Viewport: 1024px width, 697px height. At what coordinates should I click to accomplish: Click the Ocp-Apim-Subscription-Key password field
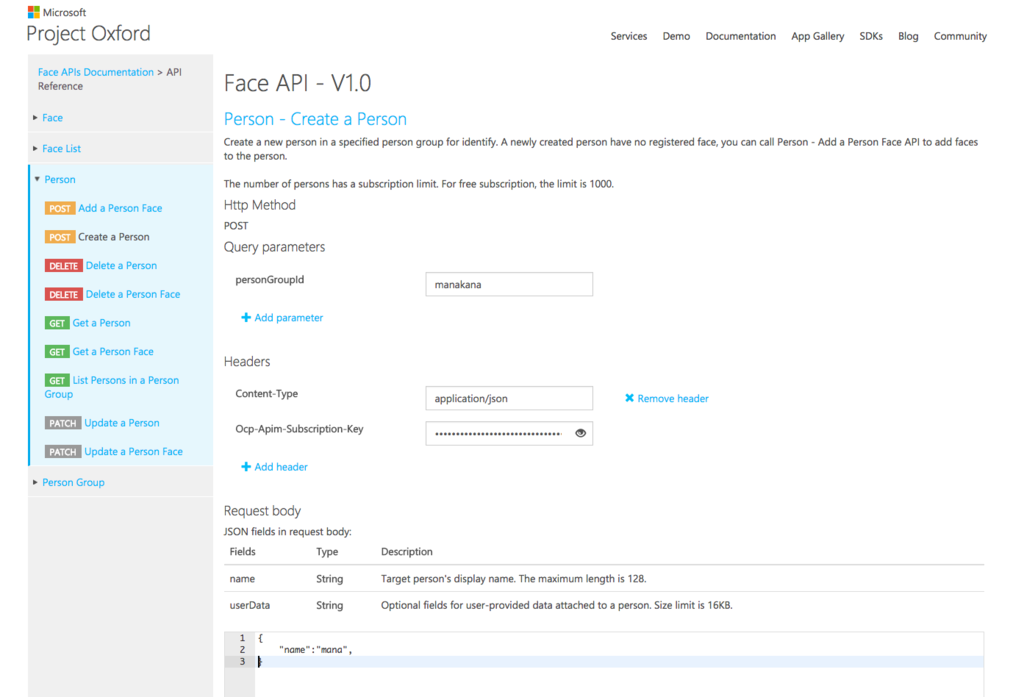pyautogui.click(x=509, y=433)
